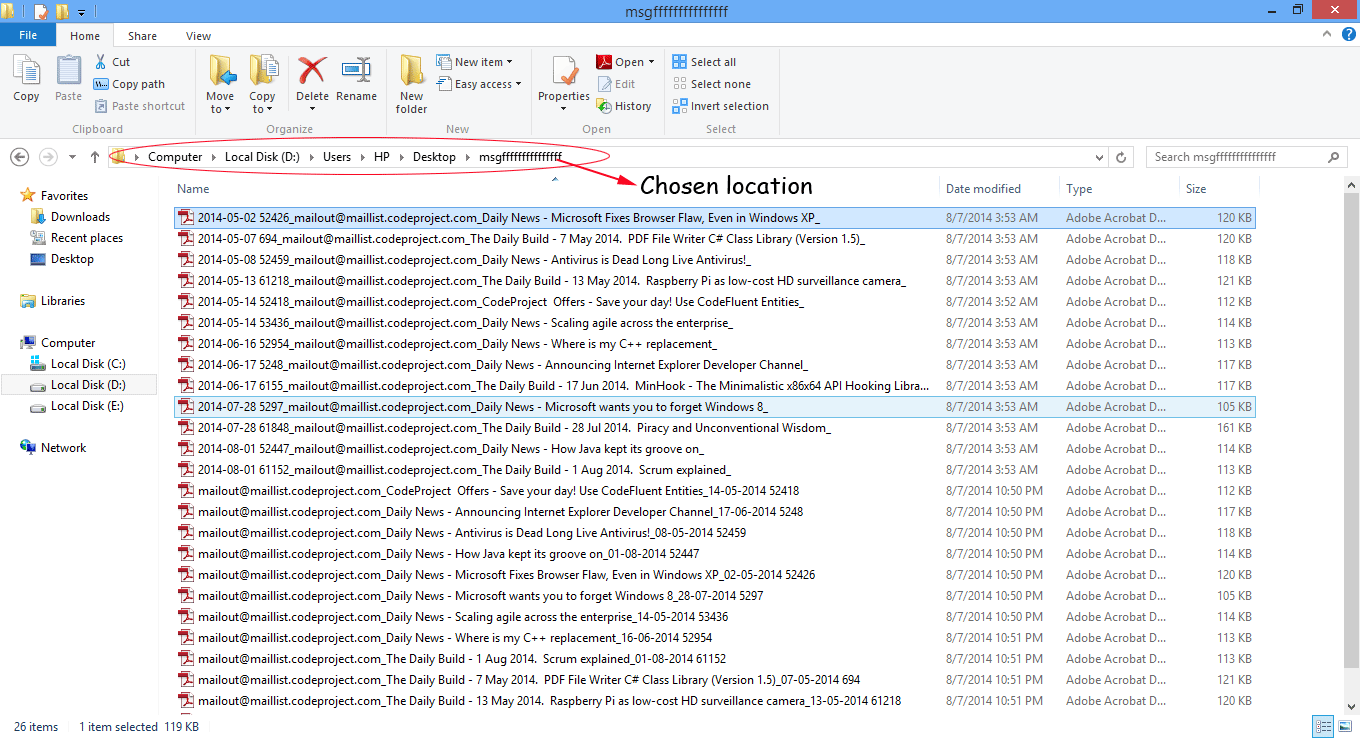Click the Computer breadcrumb in address bar
Viewport: 1360px width, 738px height.
click(175, 157)
